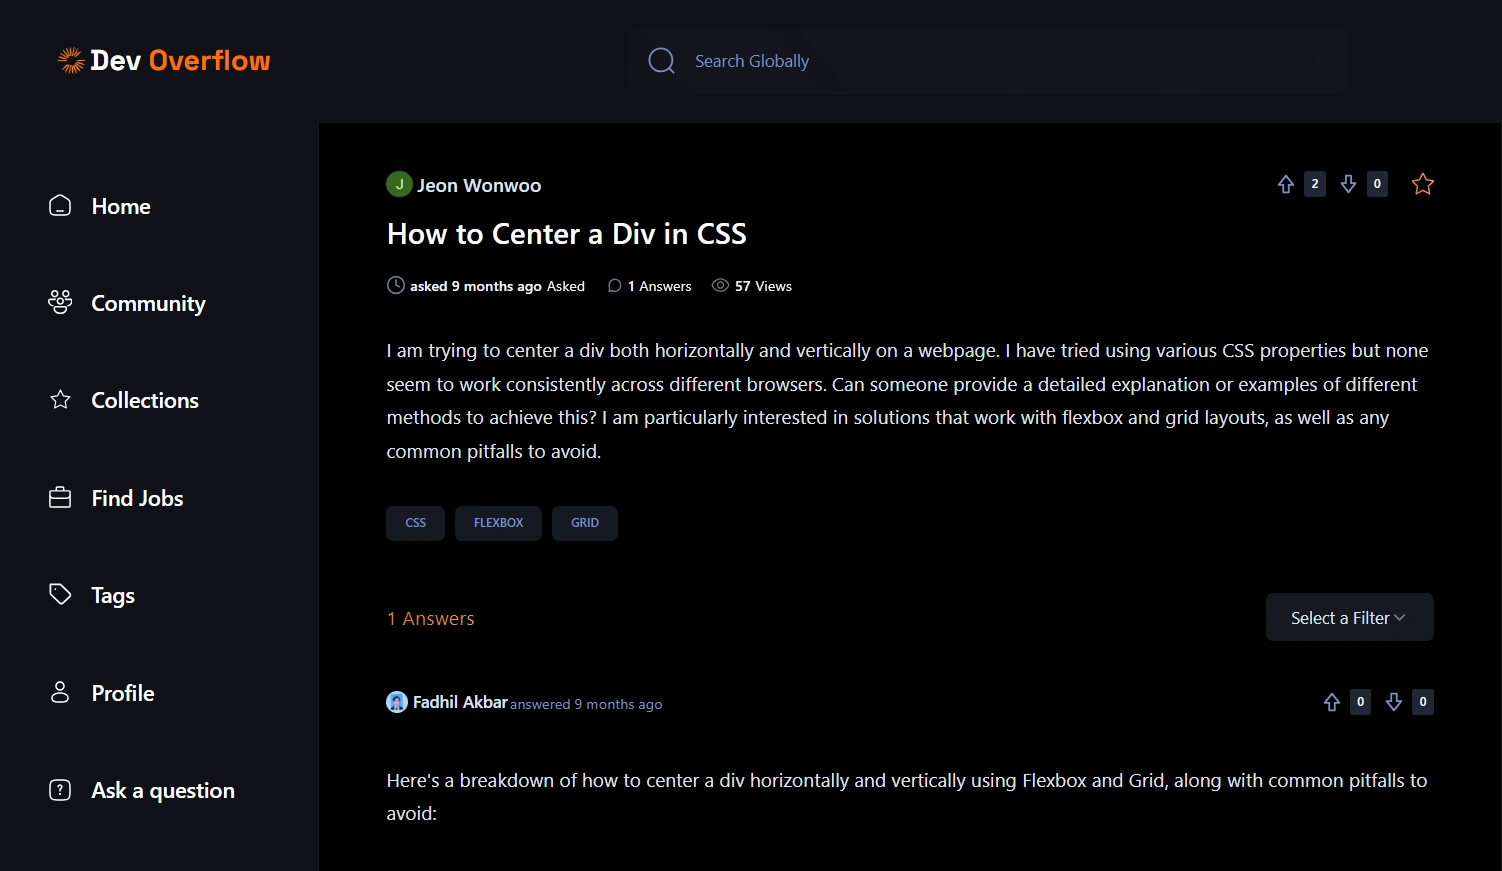This screenshot has height=871, width=1502.
Task: Click the Dev Overflow sunburst logo icon
Action: [x=71, y=60]
